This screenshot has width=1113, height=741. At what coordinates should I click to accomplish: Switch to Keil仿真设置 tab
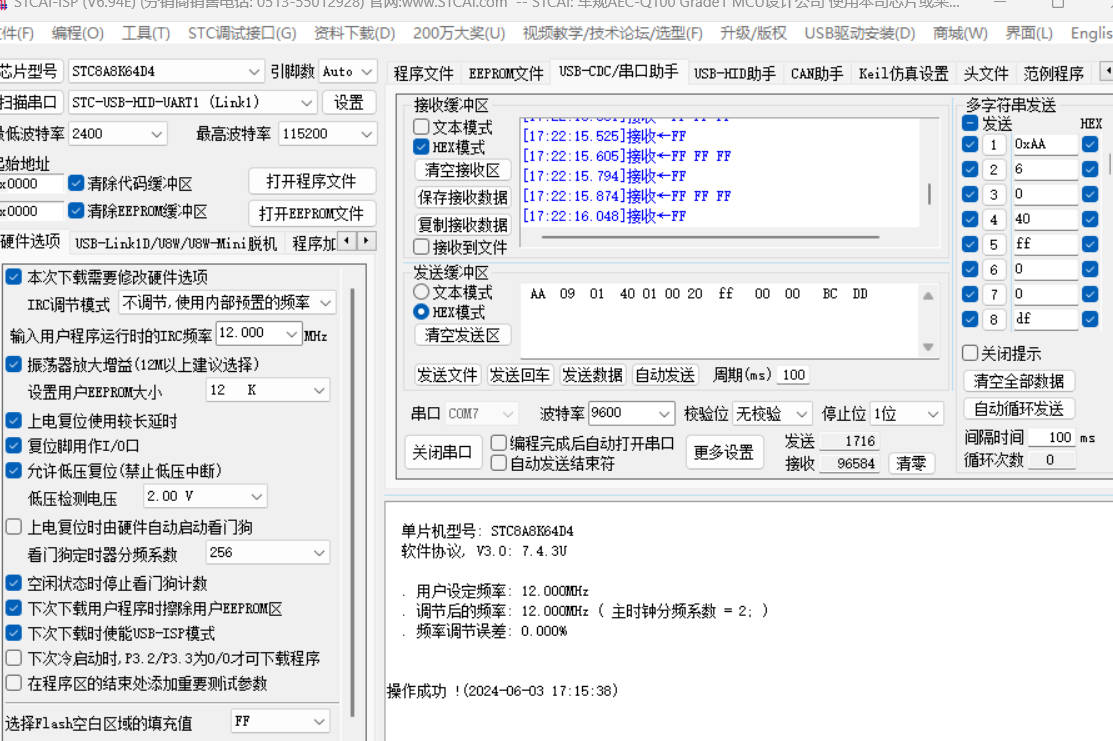(x=904, y=73)
